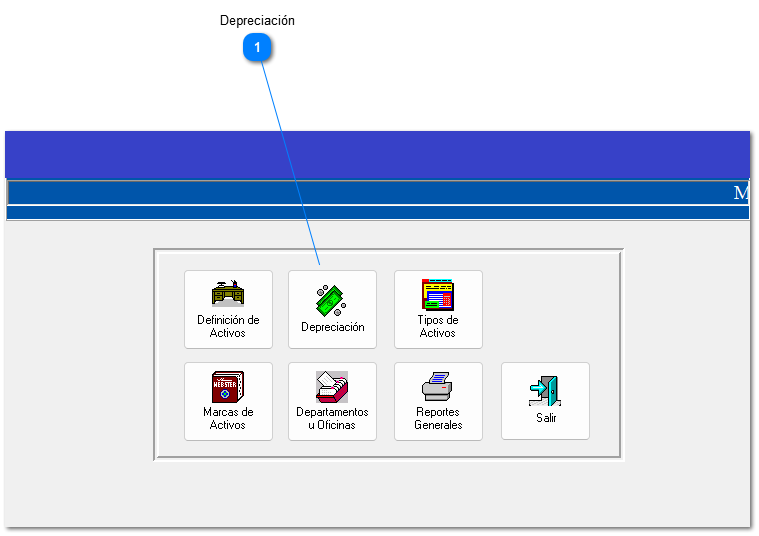
Task: Click the letter M in the header strip
Action: [741, 193]
